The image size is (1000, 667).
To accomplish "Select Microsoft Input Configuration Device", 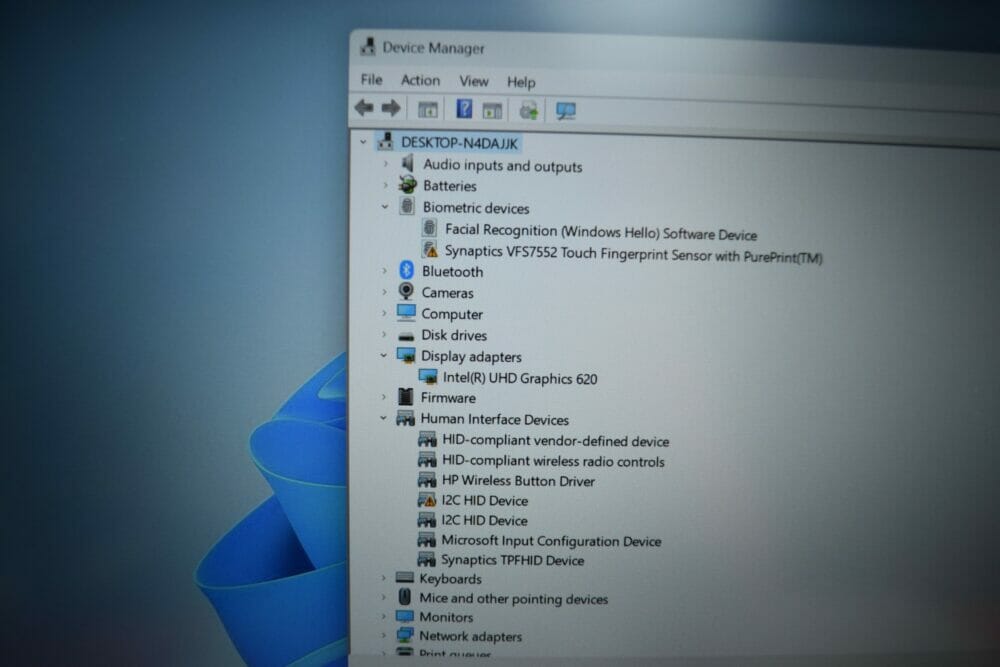I will pyautogui.click(x=551, y=541).
